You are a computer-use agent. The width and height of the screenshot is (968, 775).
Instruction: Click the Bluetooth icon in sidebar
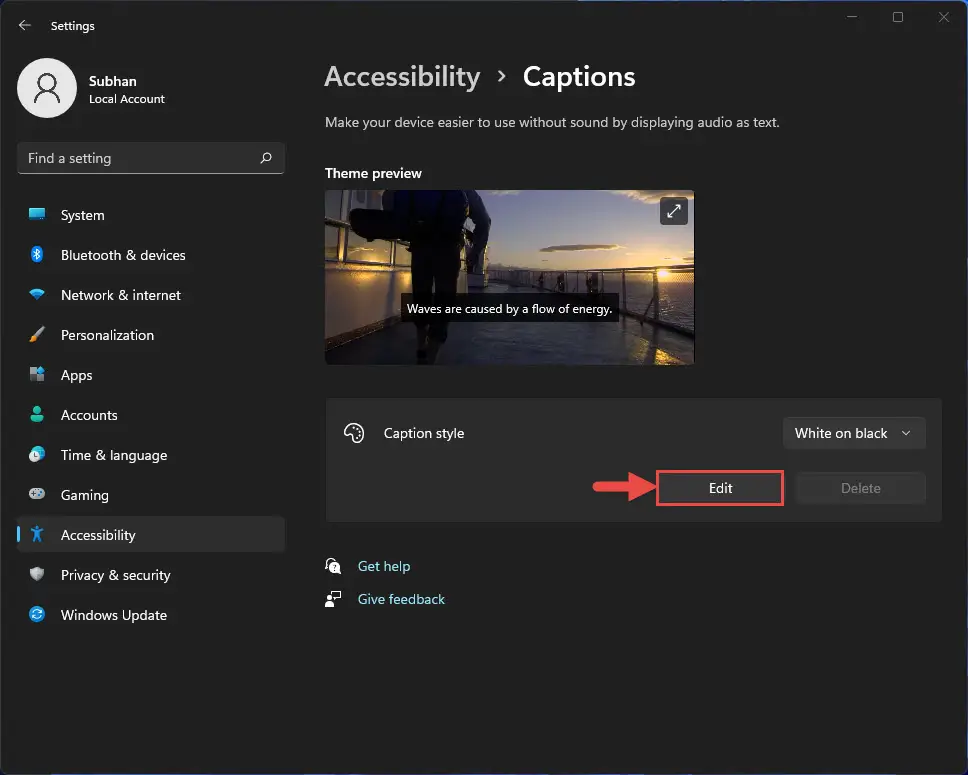pos(37,254)
